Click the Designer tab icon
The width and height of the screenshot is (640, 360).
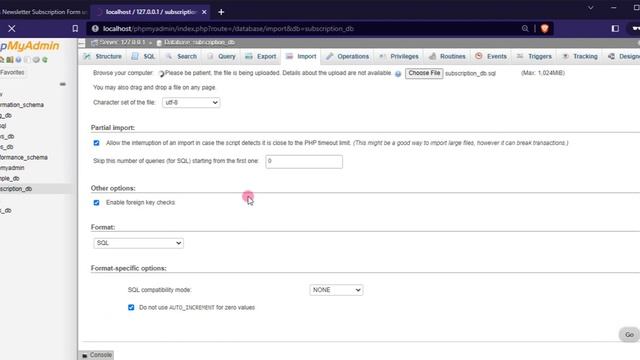point(611,56)
